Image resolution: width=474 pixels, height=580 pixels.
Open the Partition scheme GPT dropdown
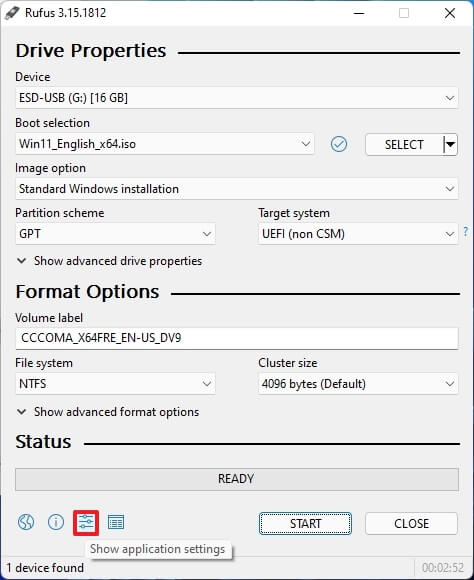(115, 234)
